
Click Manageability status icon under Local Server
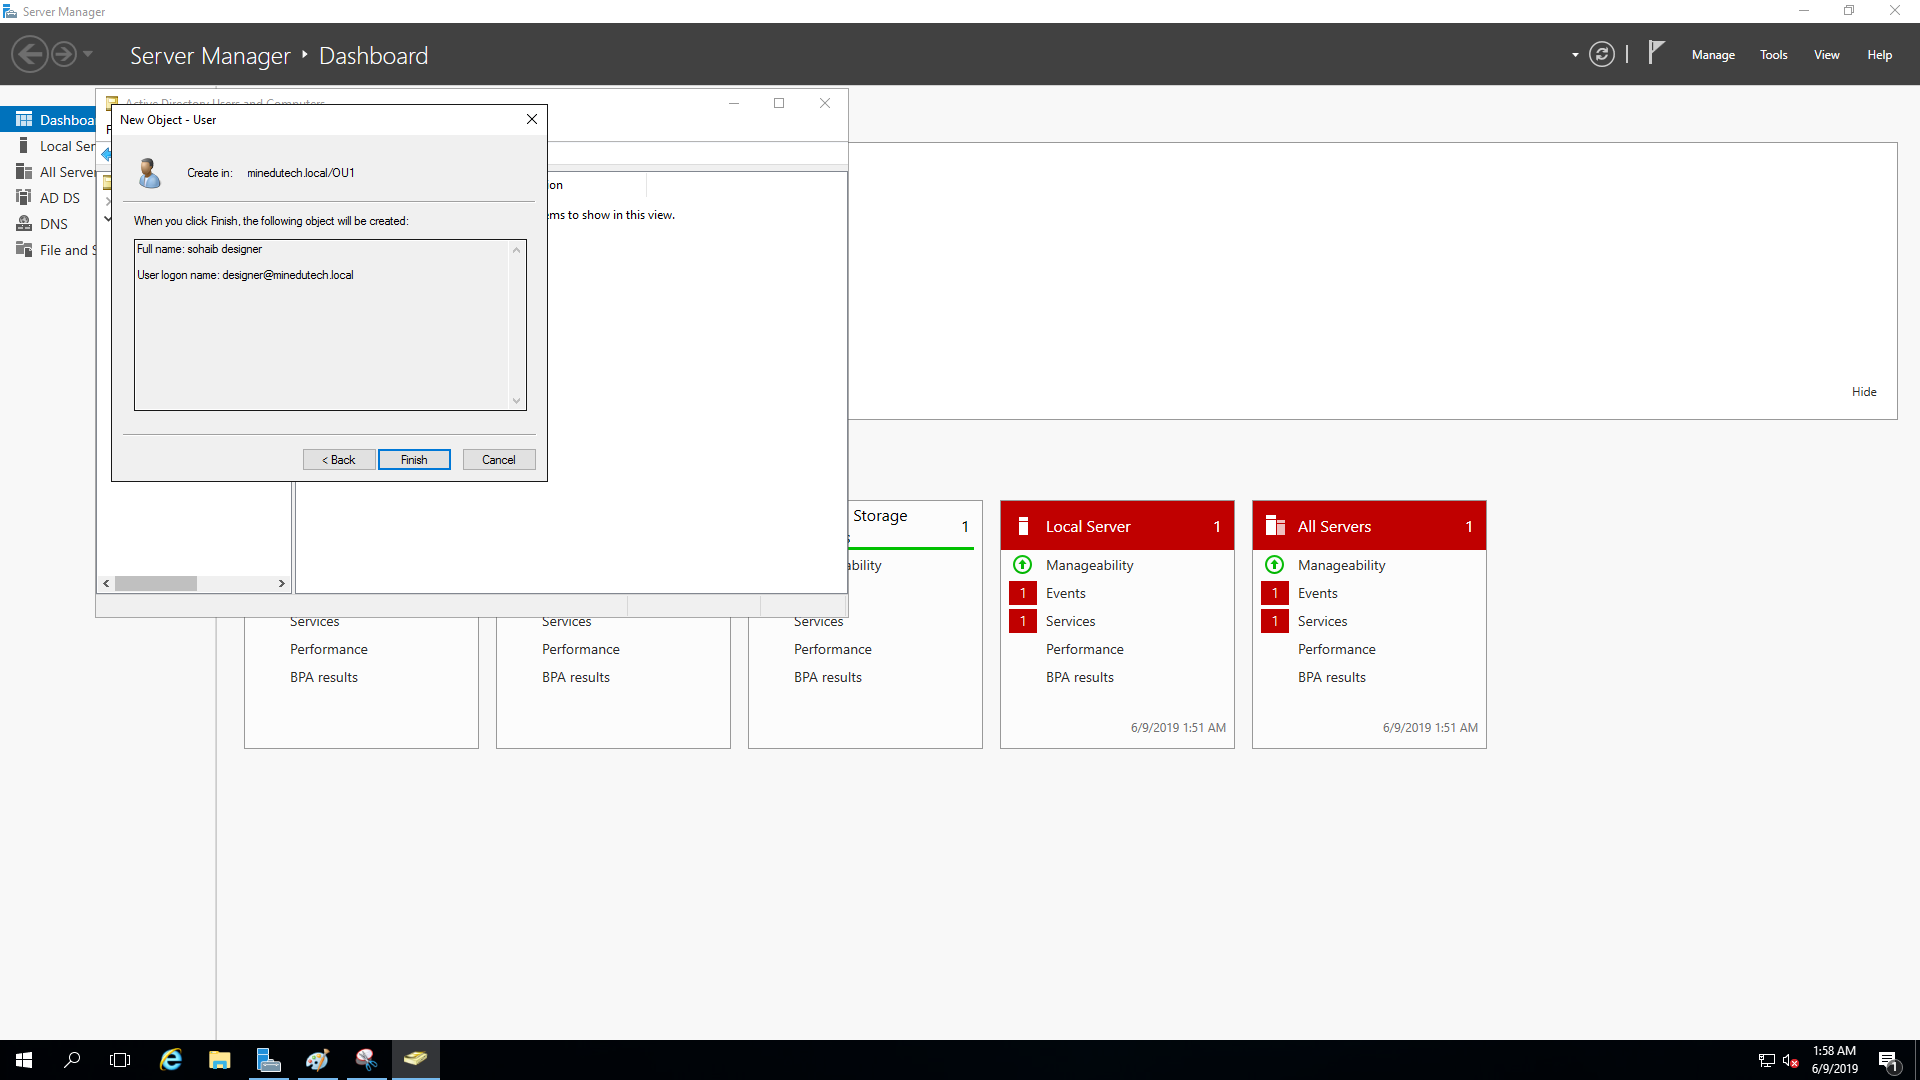point(1022,565)
